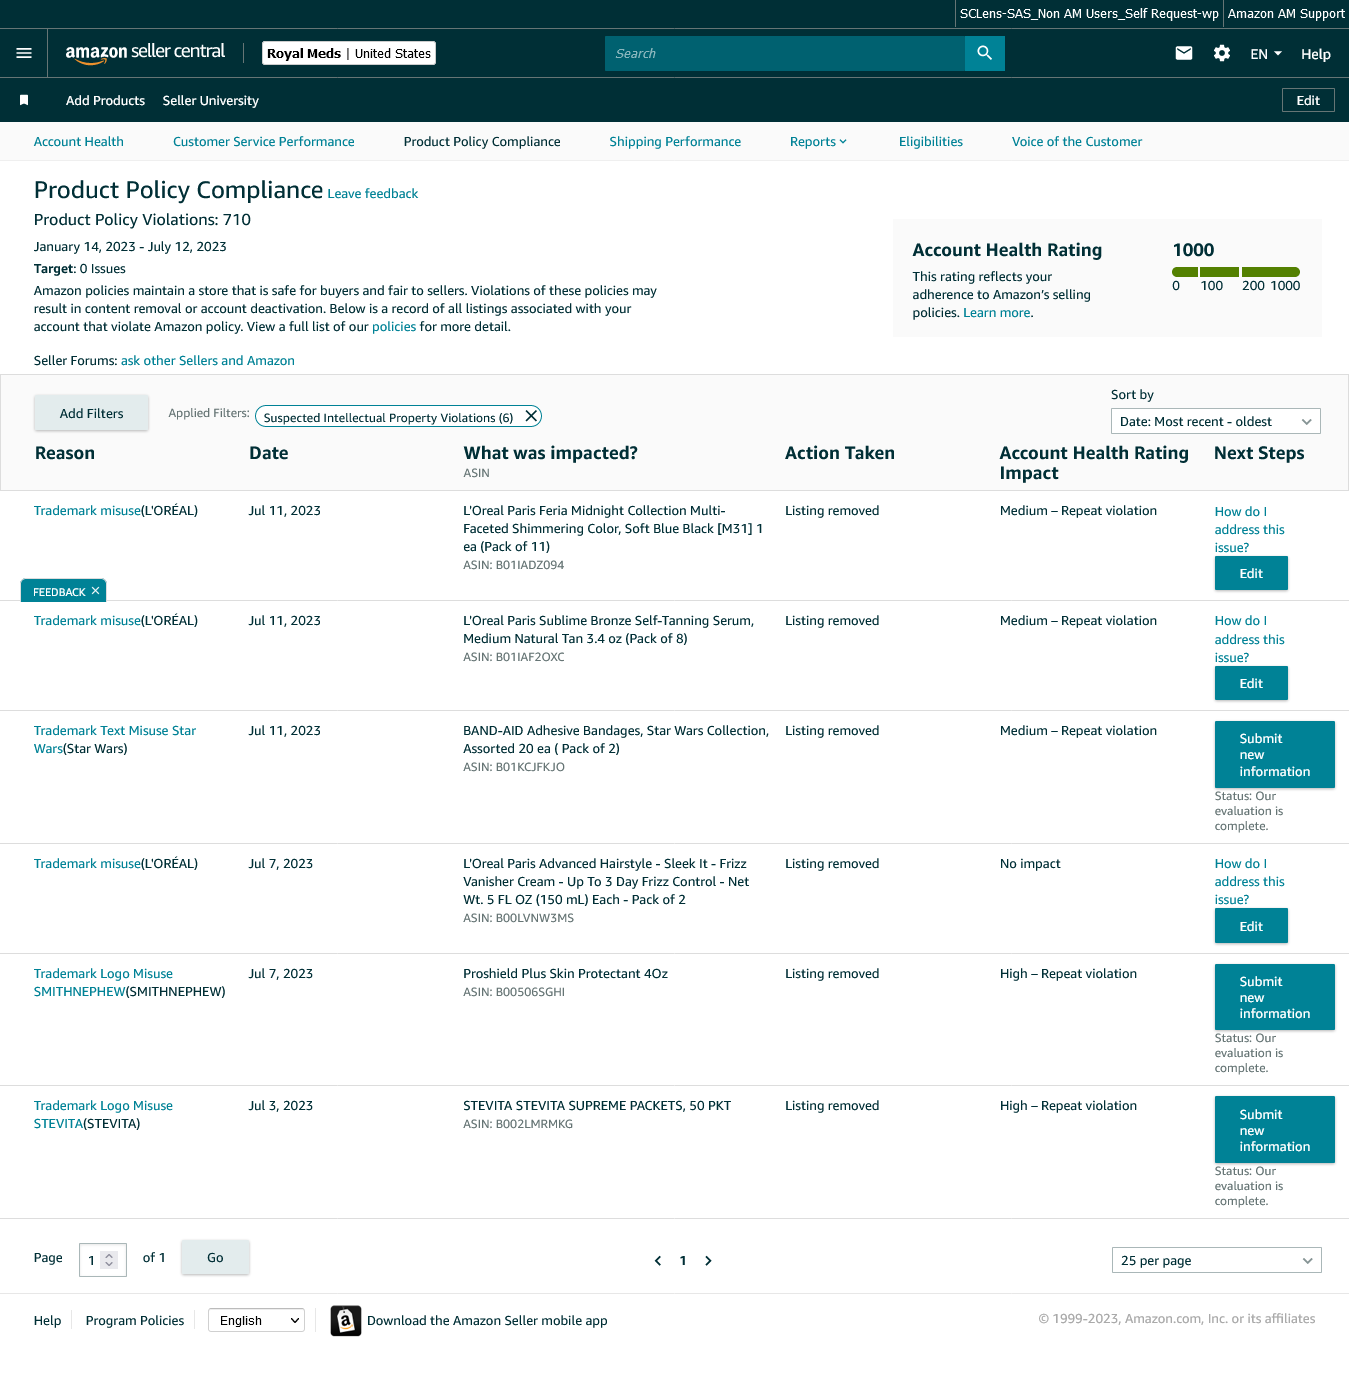Open the EN language dropdown
Screen dimensions: 1349x1377
1266,54
